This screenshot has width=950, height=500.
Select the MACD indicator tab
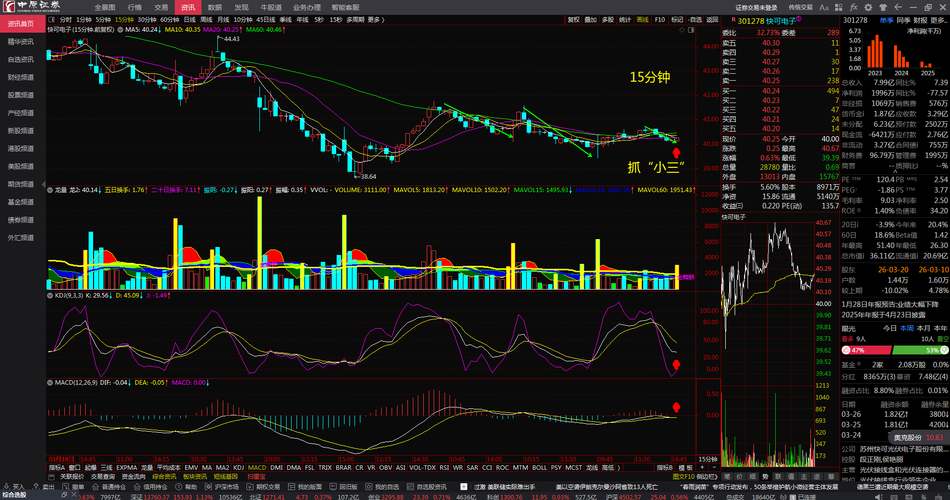pos(257,467)
